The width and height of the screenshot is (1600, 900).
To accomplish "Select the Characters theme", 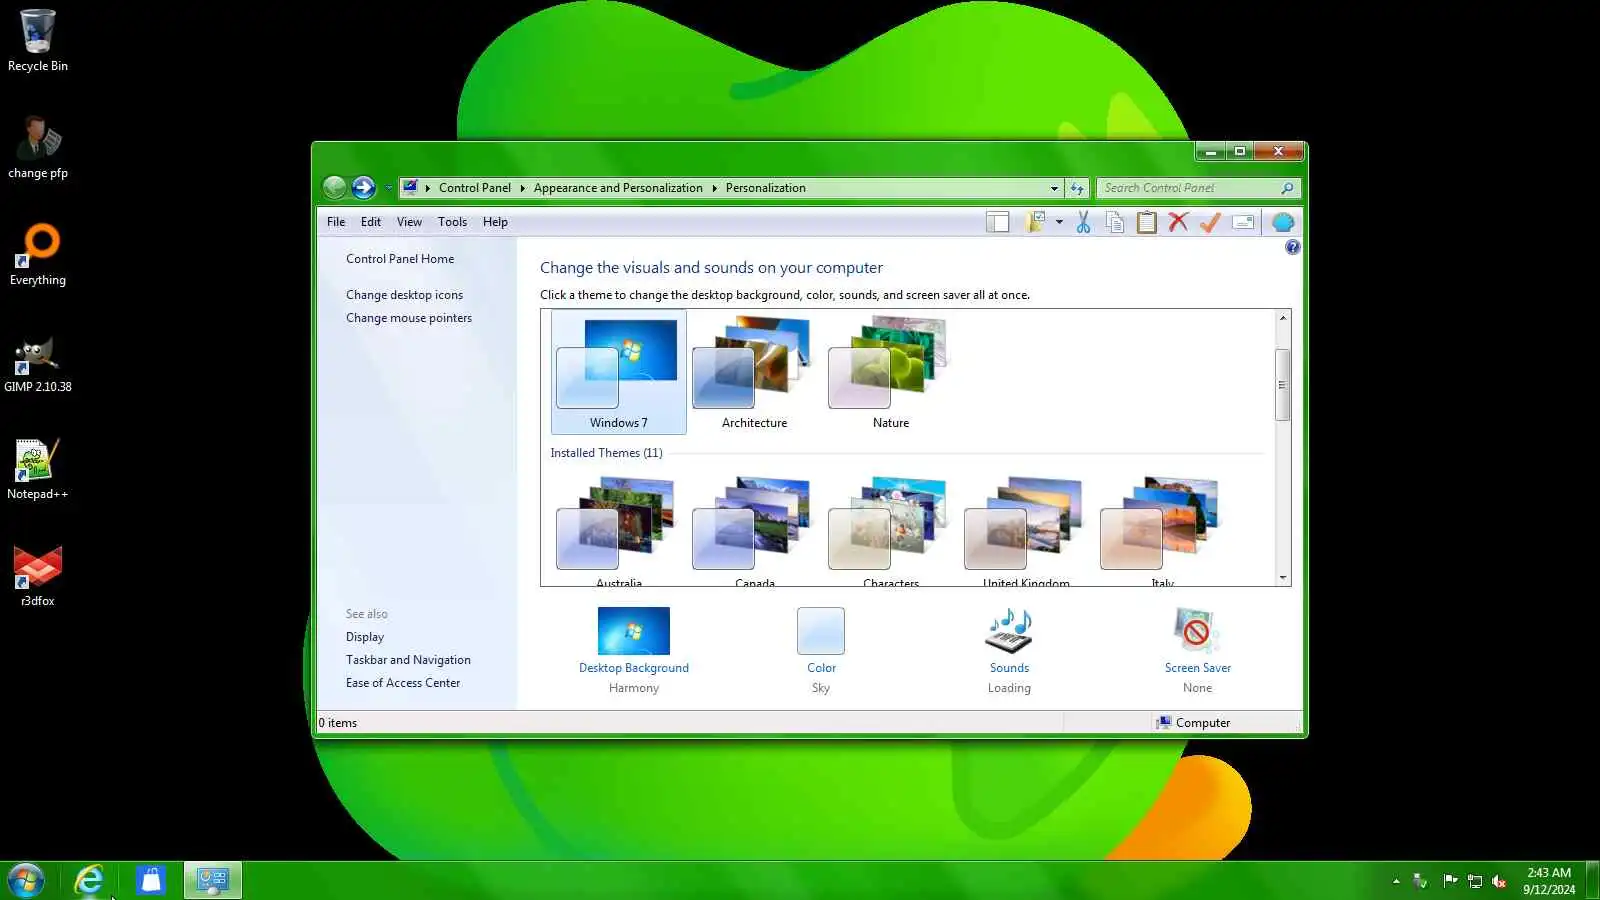I will 890,530.
